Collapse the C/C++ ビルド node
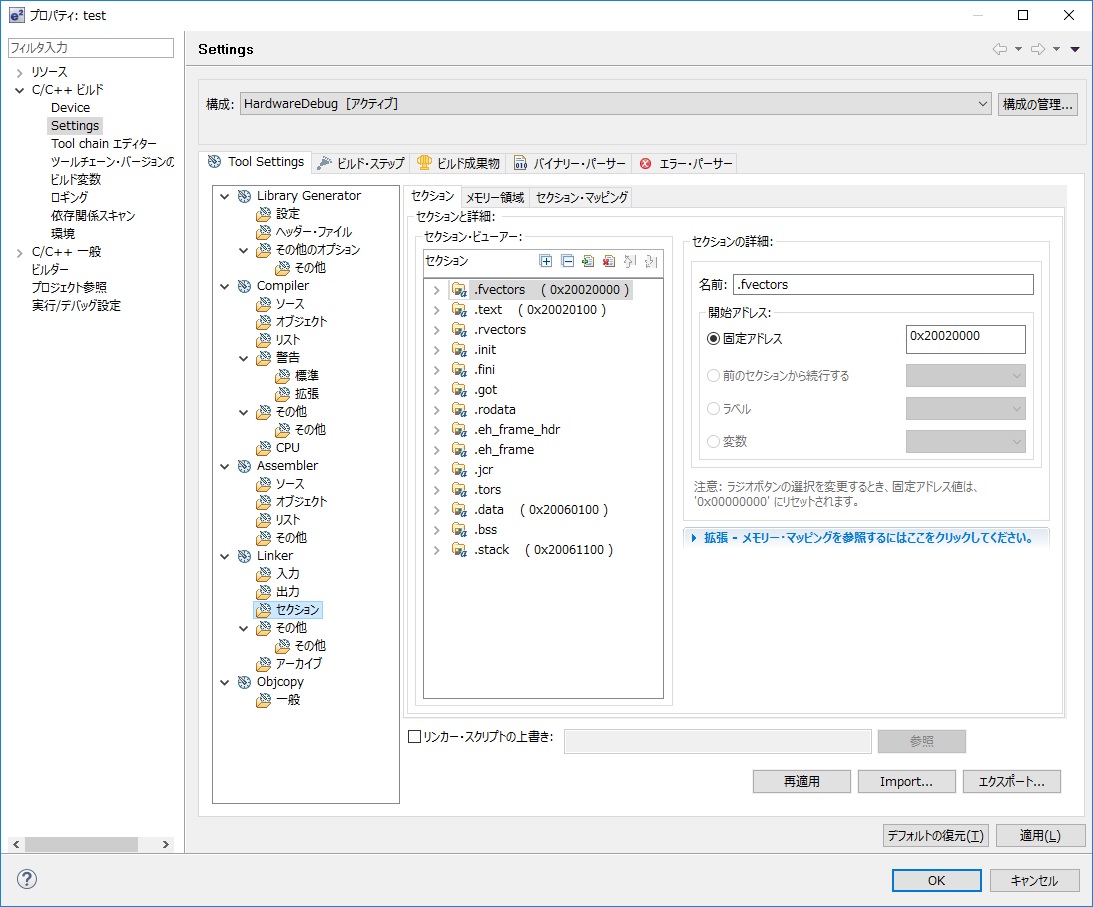Image resolution: width=1093 pixels, height=907 pixels. (x=20, y=90)
